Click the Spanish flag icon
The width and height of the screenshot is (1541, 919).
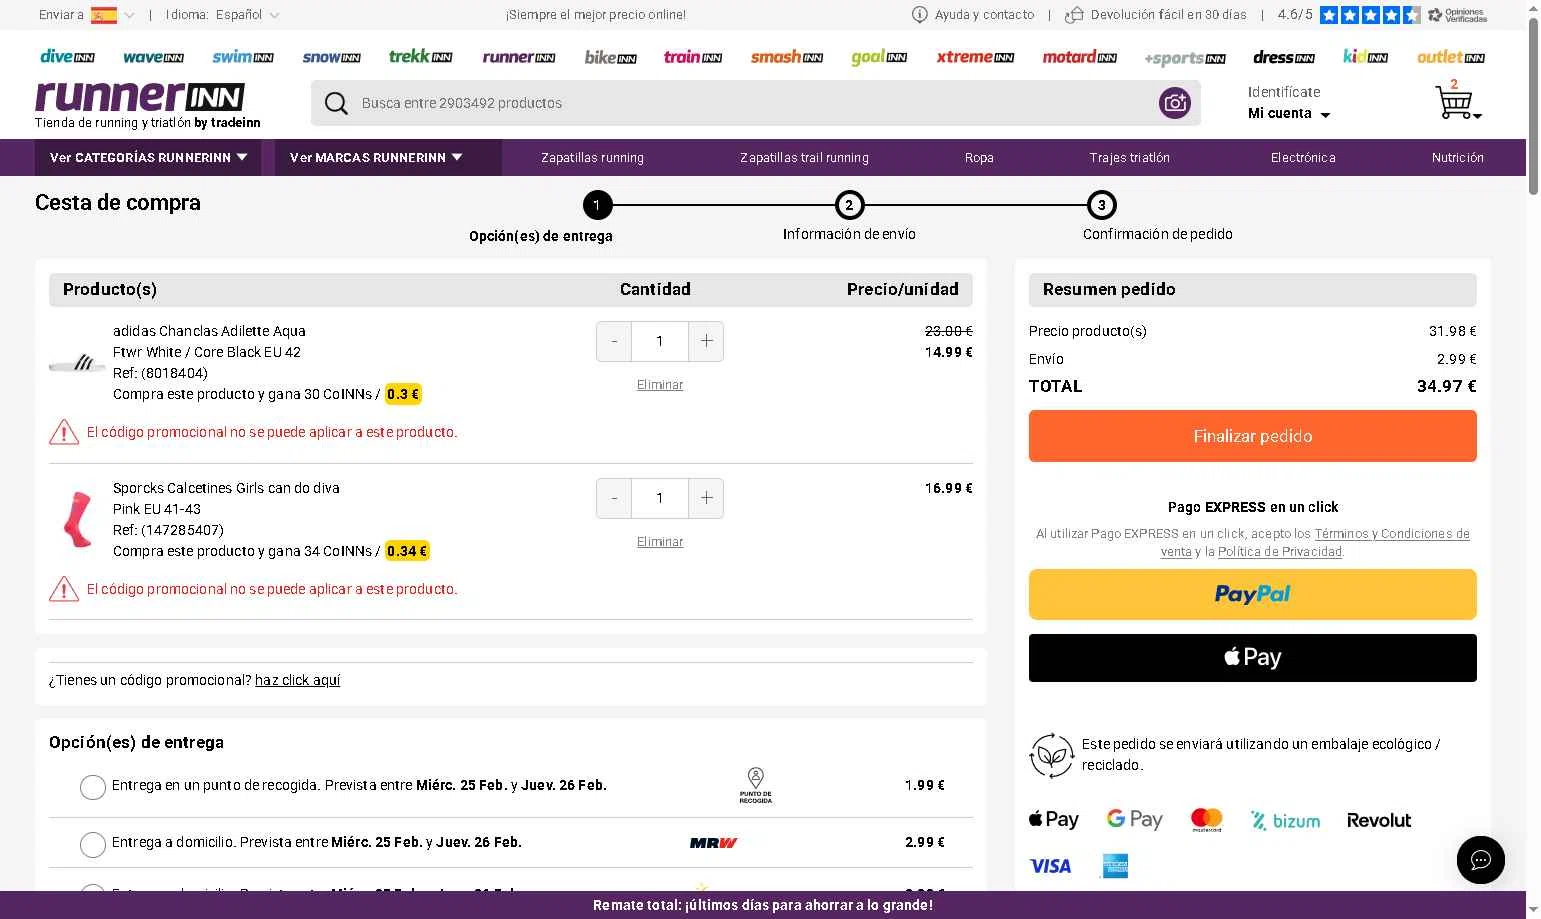[x=104, y=14]
